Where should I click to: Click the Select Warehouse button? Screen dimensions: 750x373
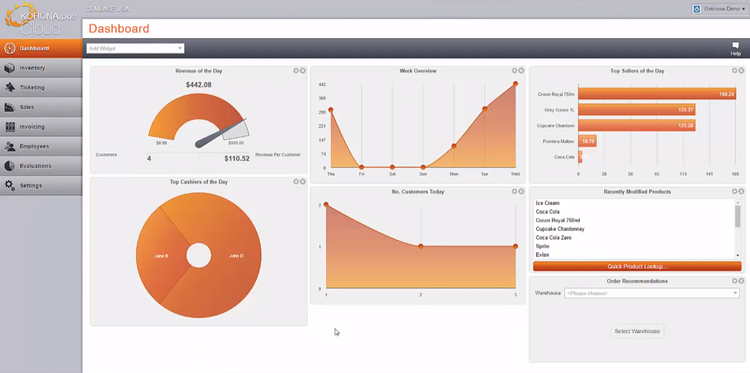[x=637, y=331]
